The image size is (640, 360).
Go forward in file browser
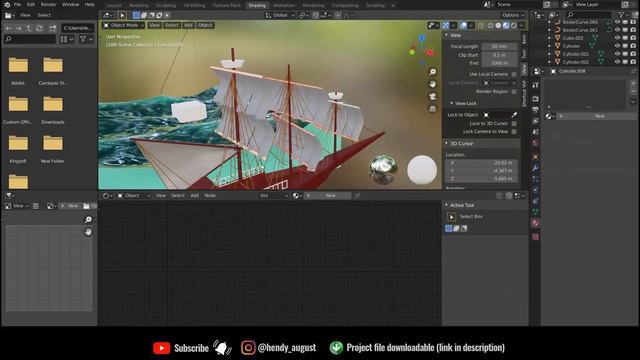[18, 28]
